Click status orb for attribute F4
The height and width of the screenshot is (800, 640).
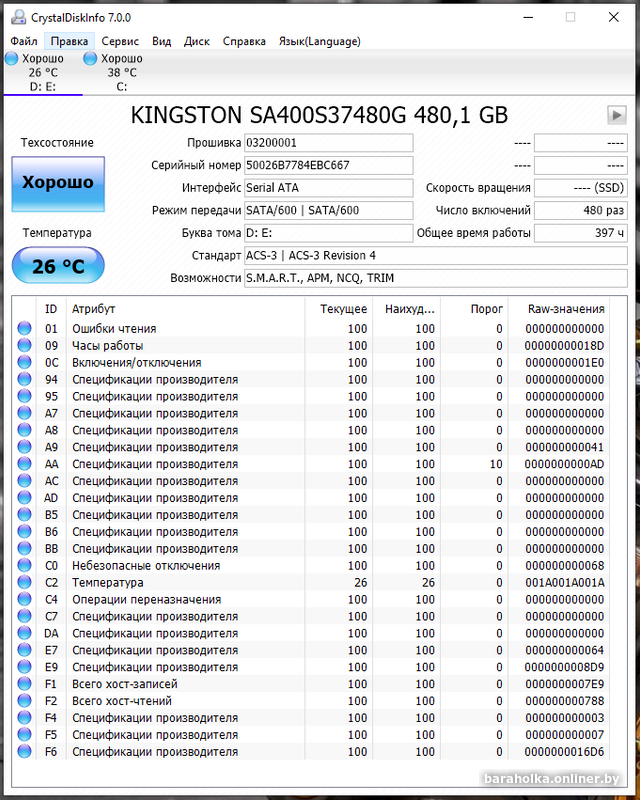click(24, 717)
